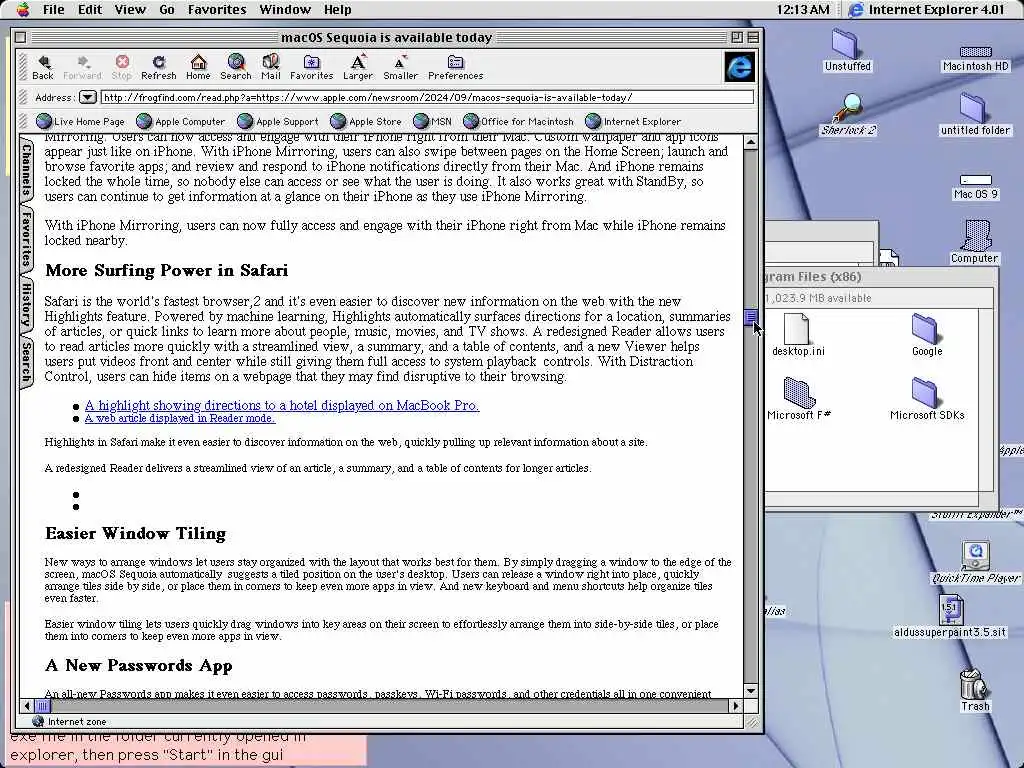Go back with the Back toolbar button
The image size is (1024, 768).
pyautogui.click(x=43, y=67)
